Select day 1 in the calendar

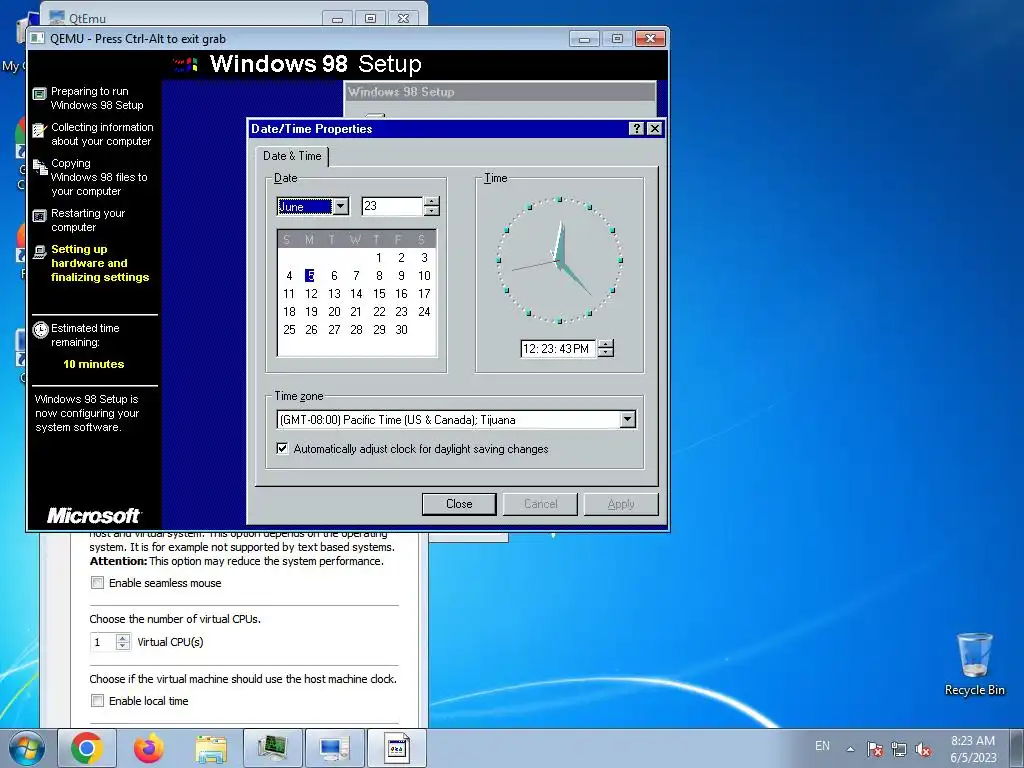(x=379, y=258)
